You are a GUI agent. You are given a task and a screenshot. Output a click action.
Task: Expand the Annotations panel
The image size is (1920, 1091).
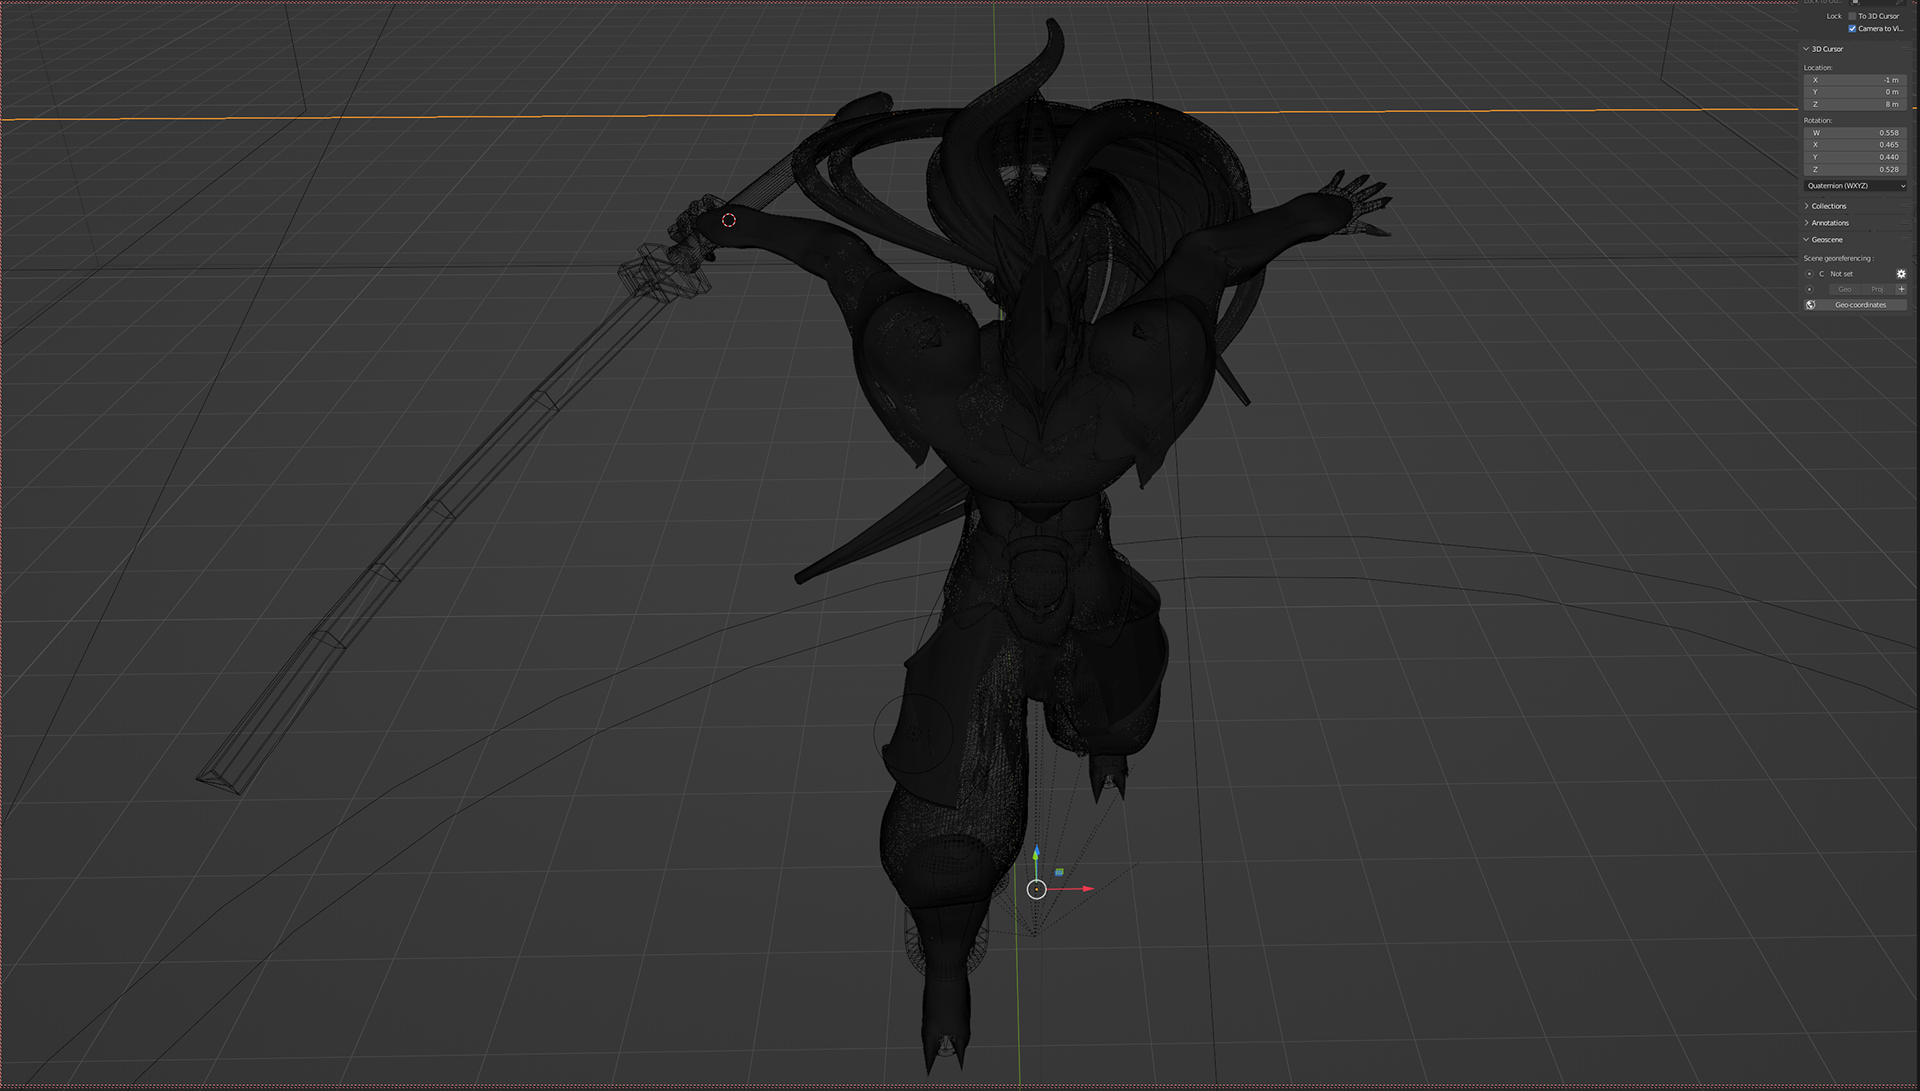point(1807,223)
